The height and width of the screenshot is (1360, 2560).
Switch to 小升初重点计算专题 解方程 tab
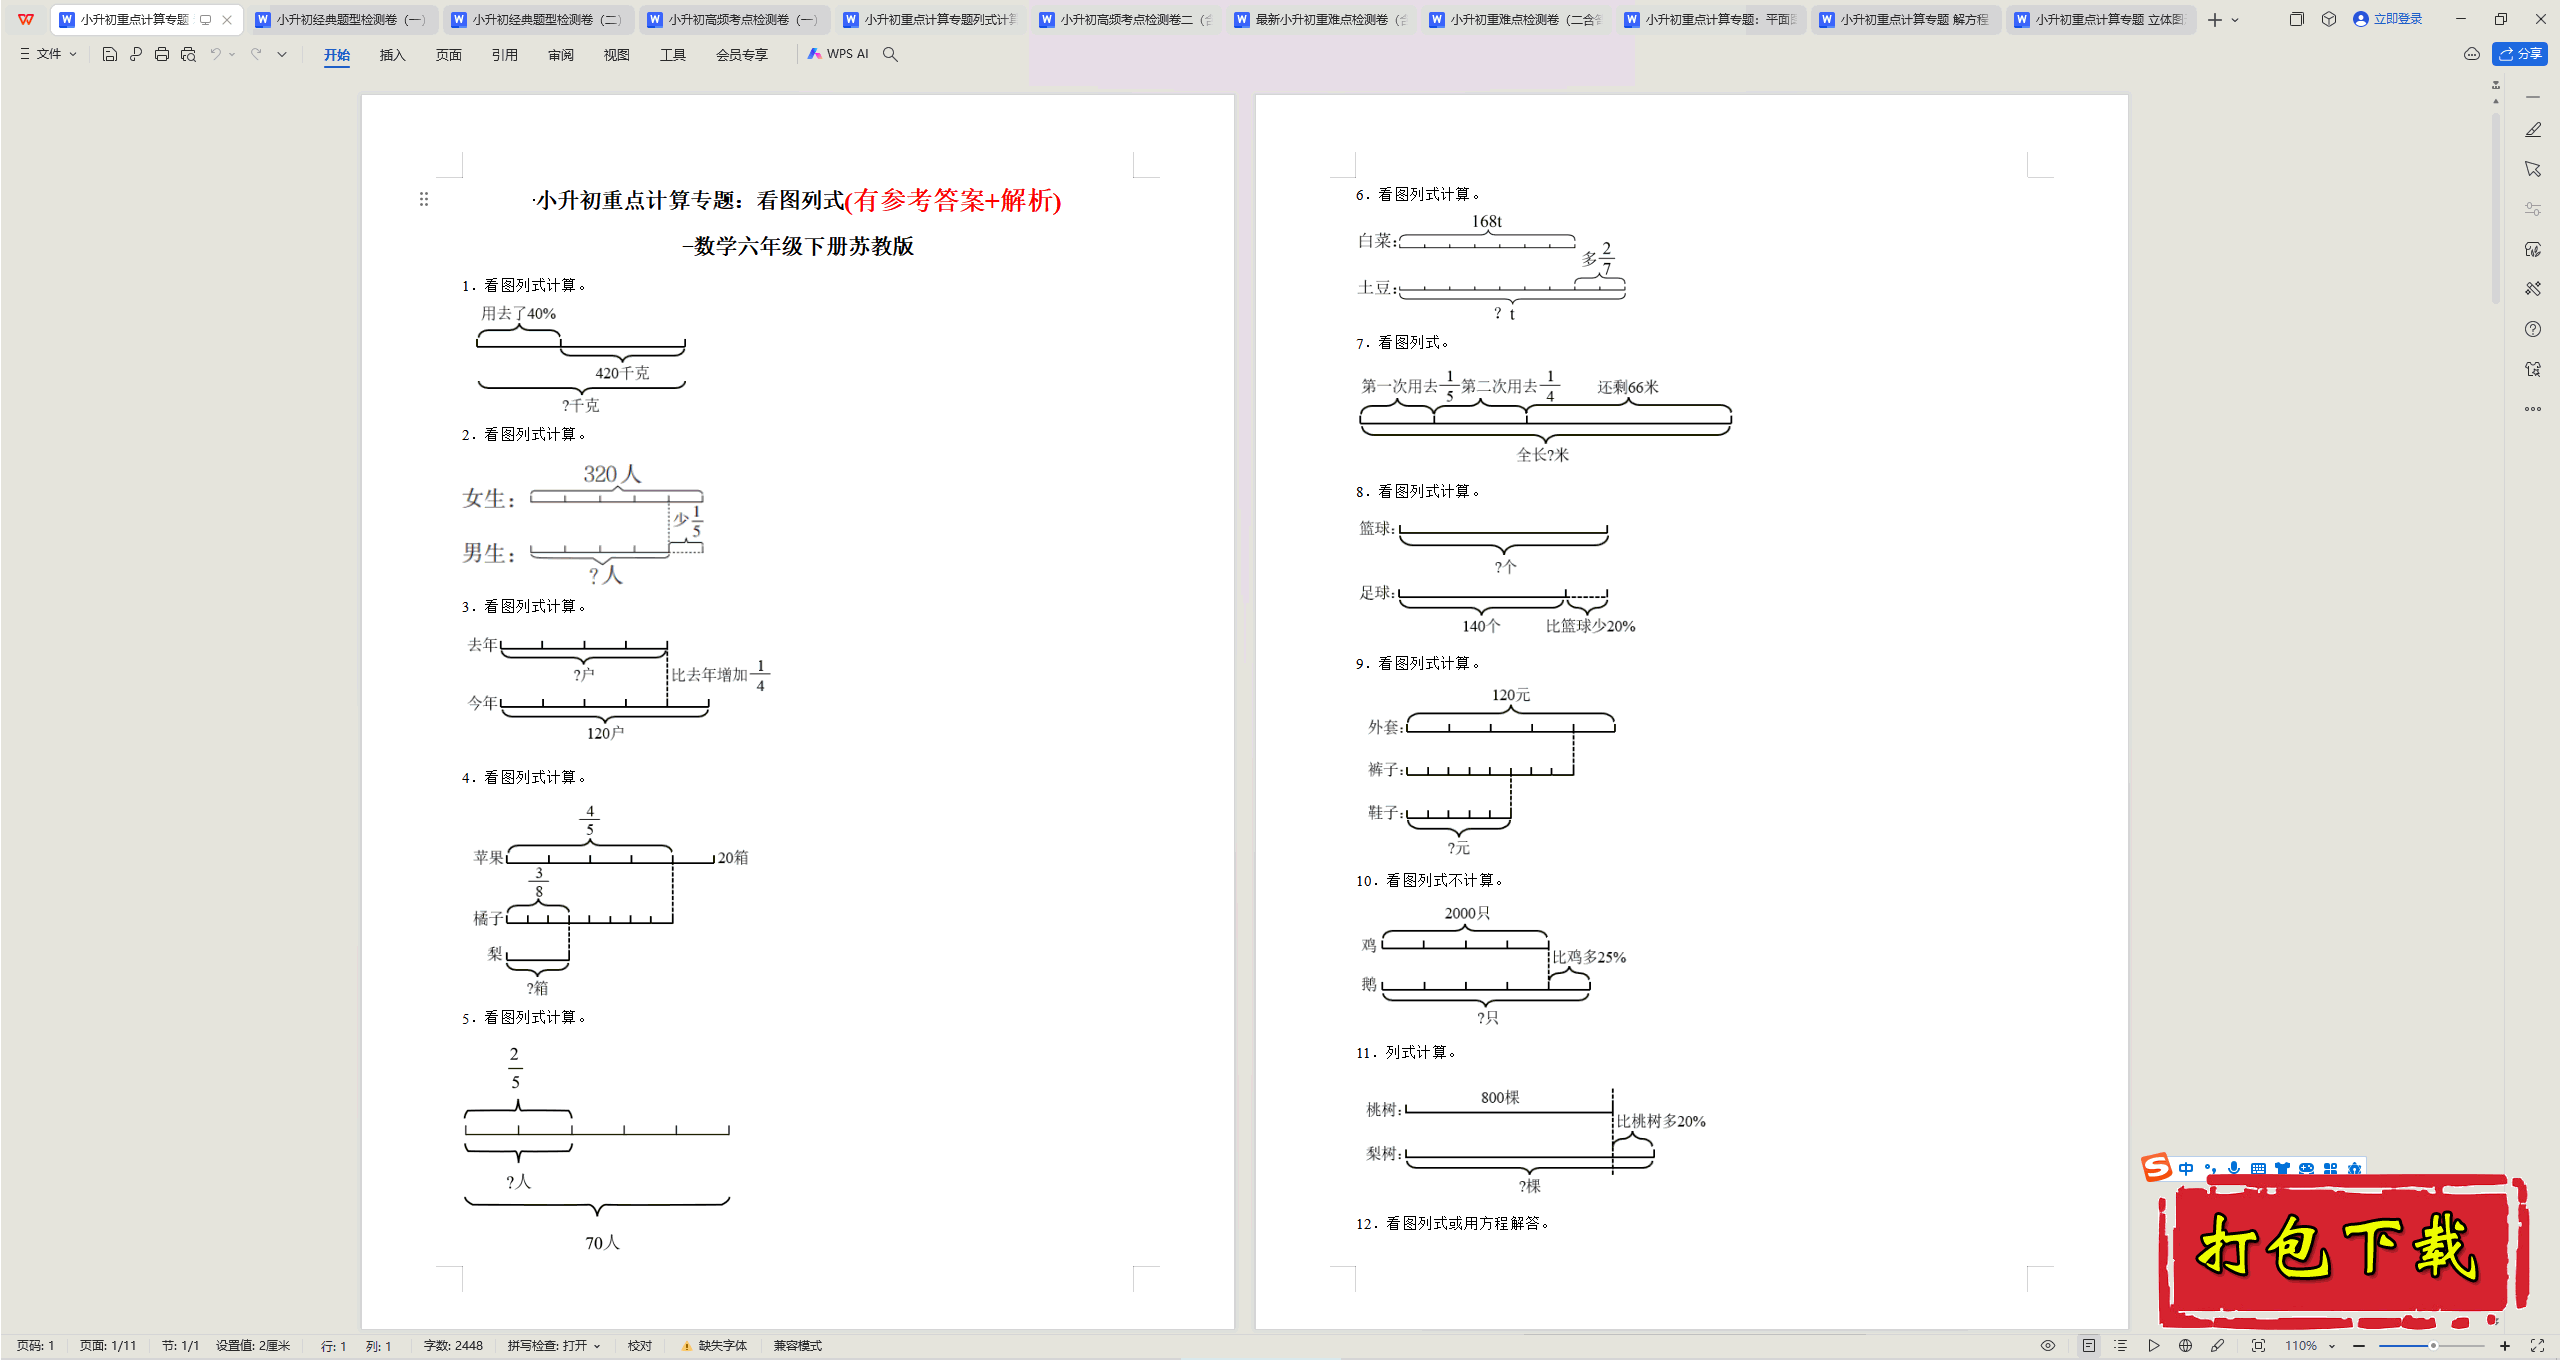(1906, 19)
